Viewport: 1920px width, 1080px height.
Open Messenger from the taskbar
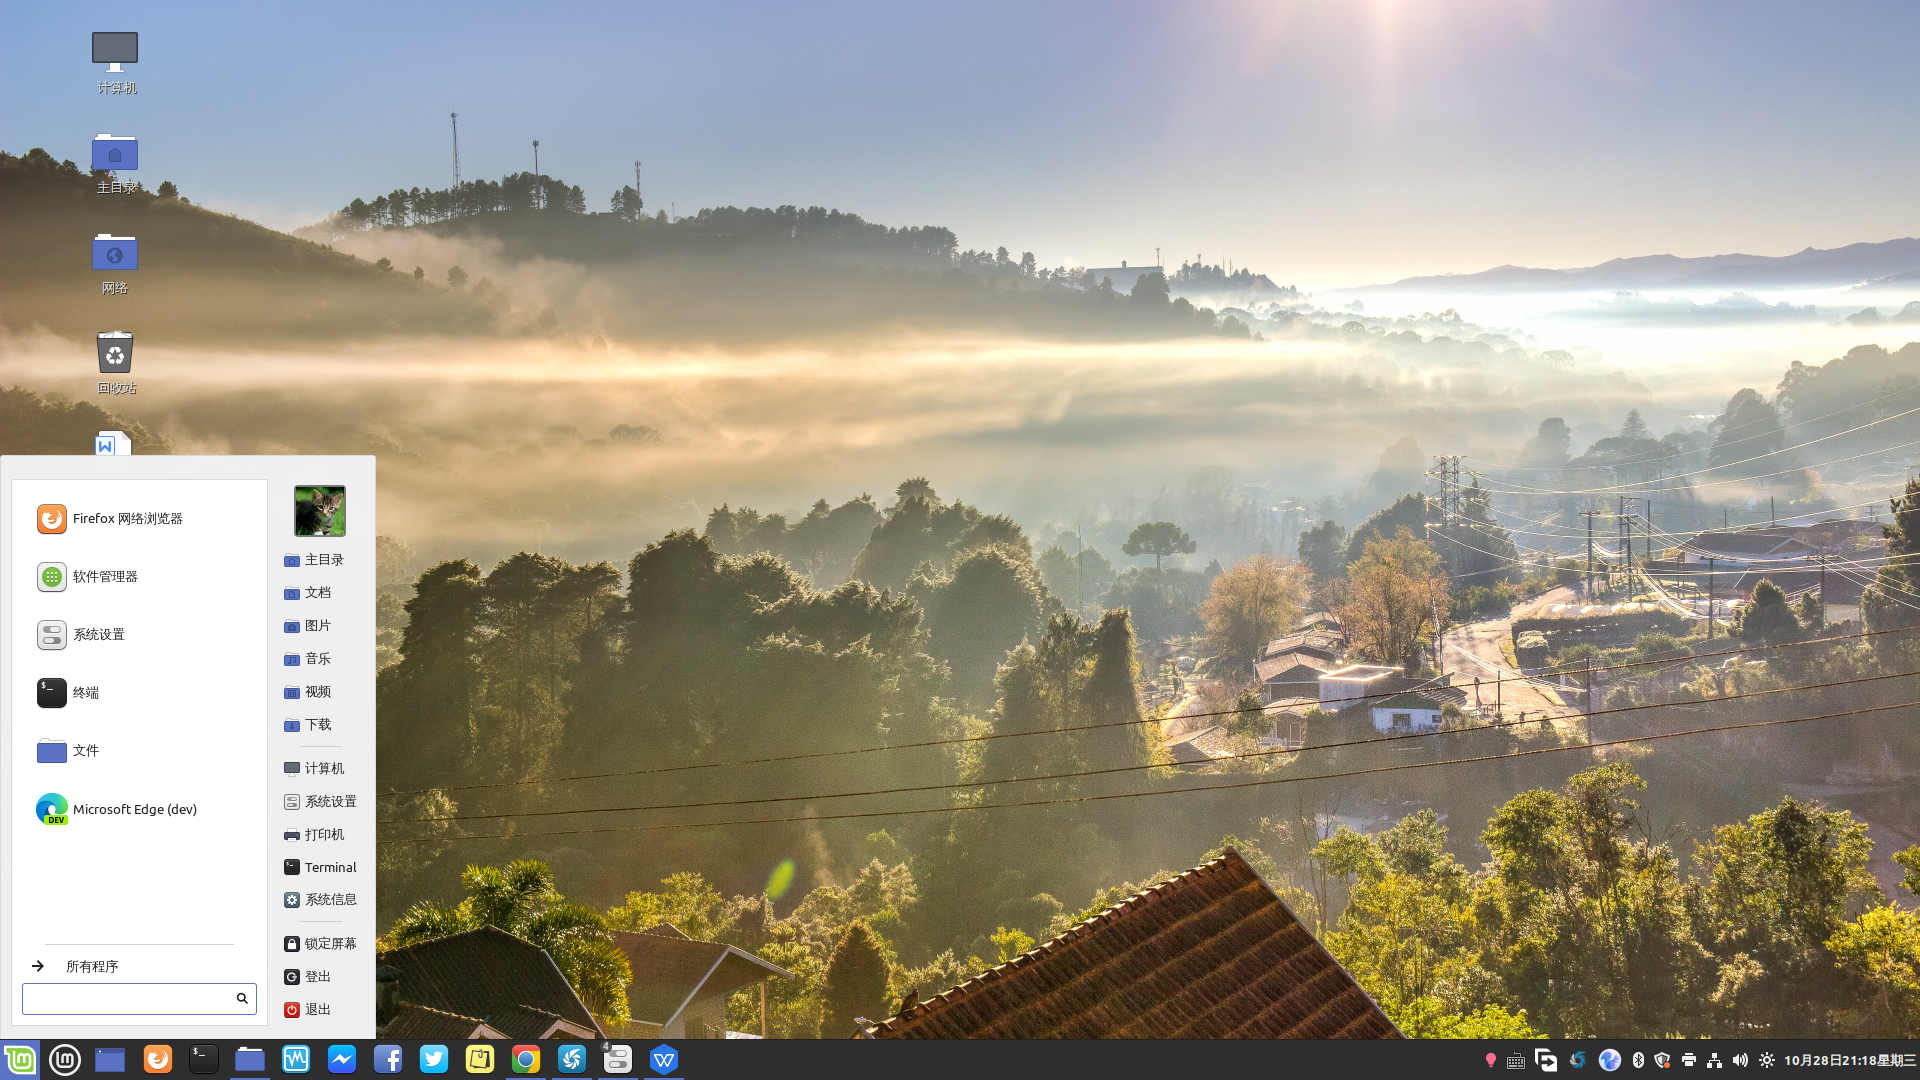(x=342, y=1060)
